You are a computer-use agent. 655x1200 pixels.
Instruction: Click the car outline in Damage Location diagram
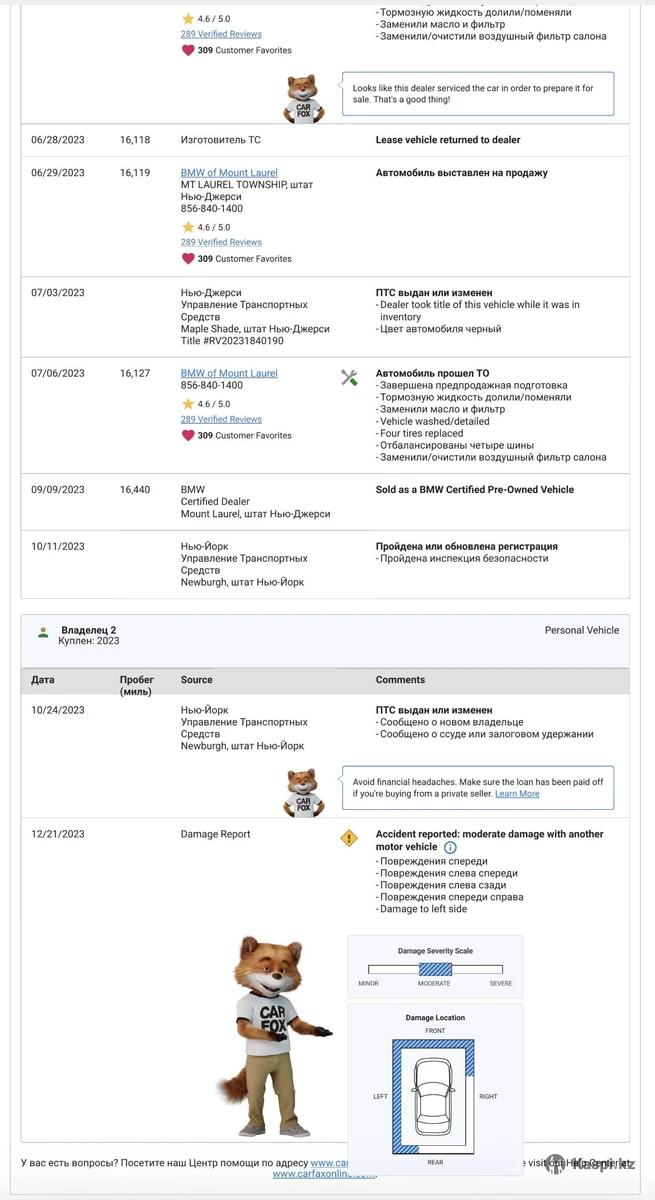click(435, 1096)
